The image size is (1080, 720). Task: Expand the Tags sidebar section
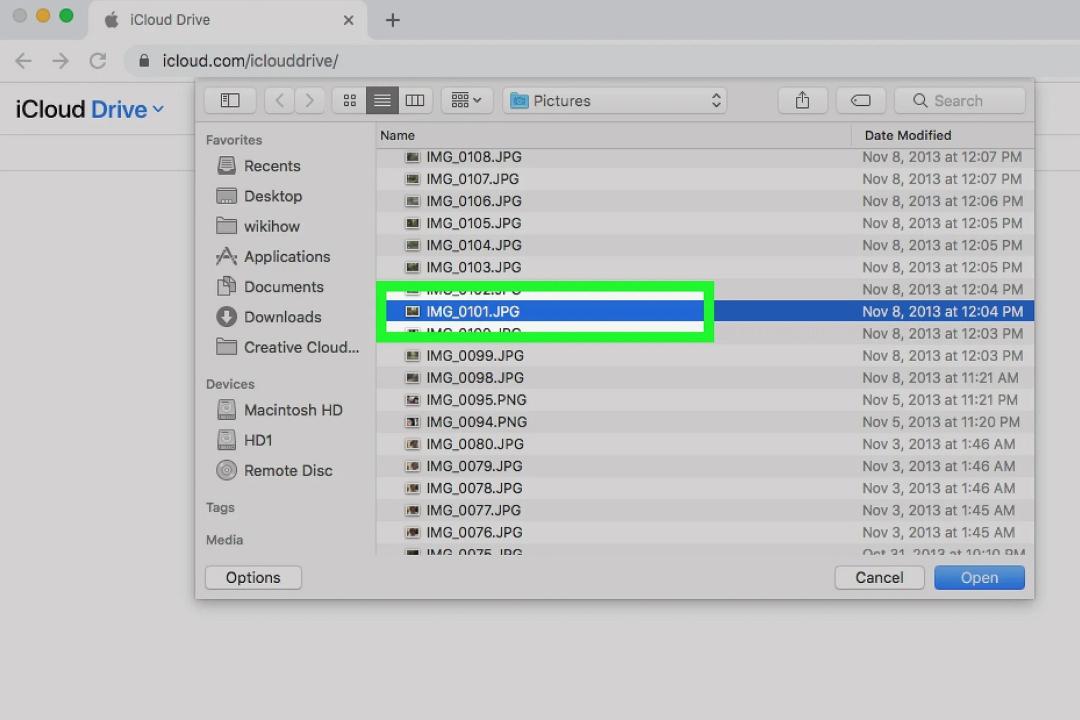pyautogui.click(x=220, y=508)
